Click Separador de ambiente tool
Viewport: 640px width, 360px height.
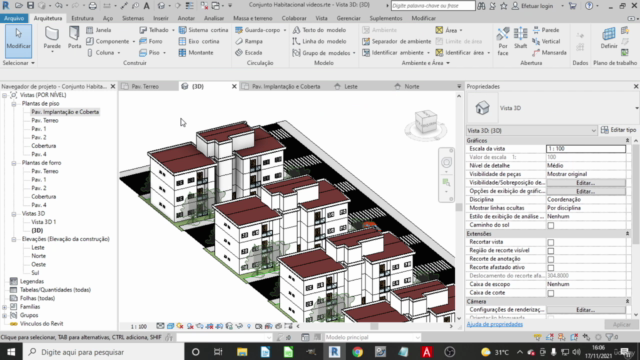click(396, 41)
